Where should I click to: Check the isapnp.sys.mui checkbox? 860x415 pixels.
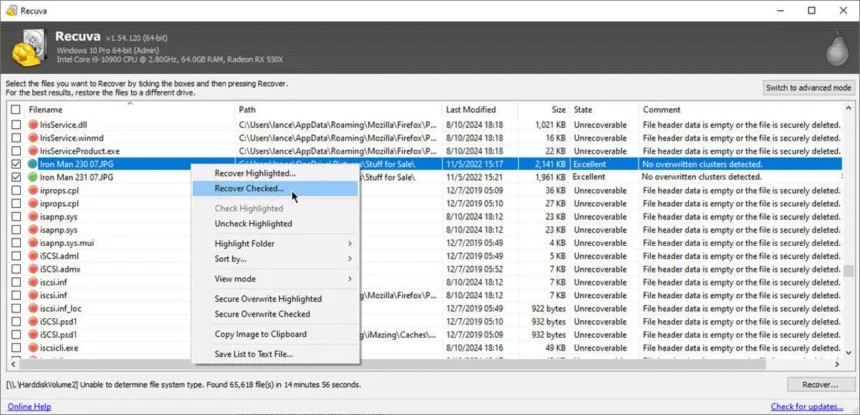coord(16,243)
